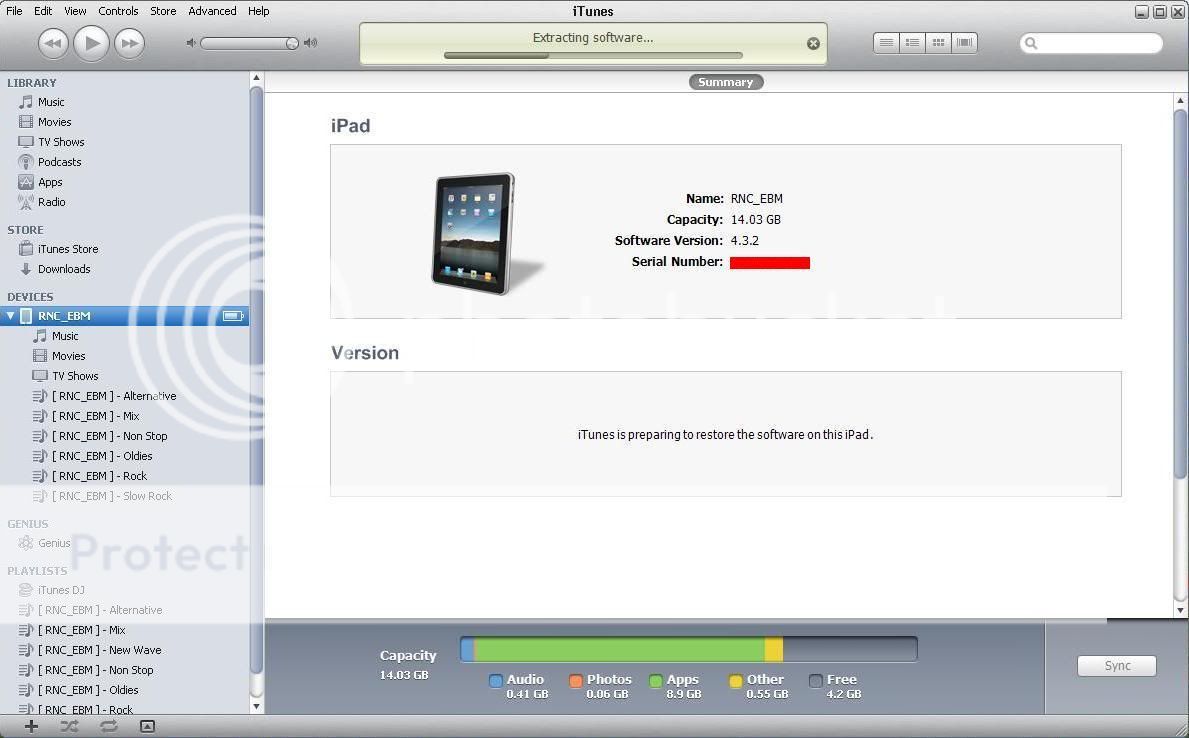Click the add playlist plus button
The image size is (1189, 738).
pyautogui.click(x=31, y=727)
